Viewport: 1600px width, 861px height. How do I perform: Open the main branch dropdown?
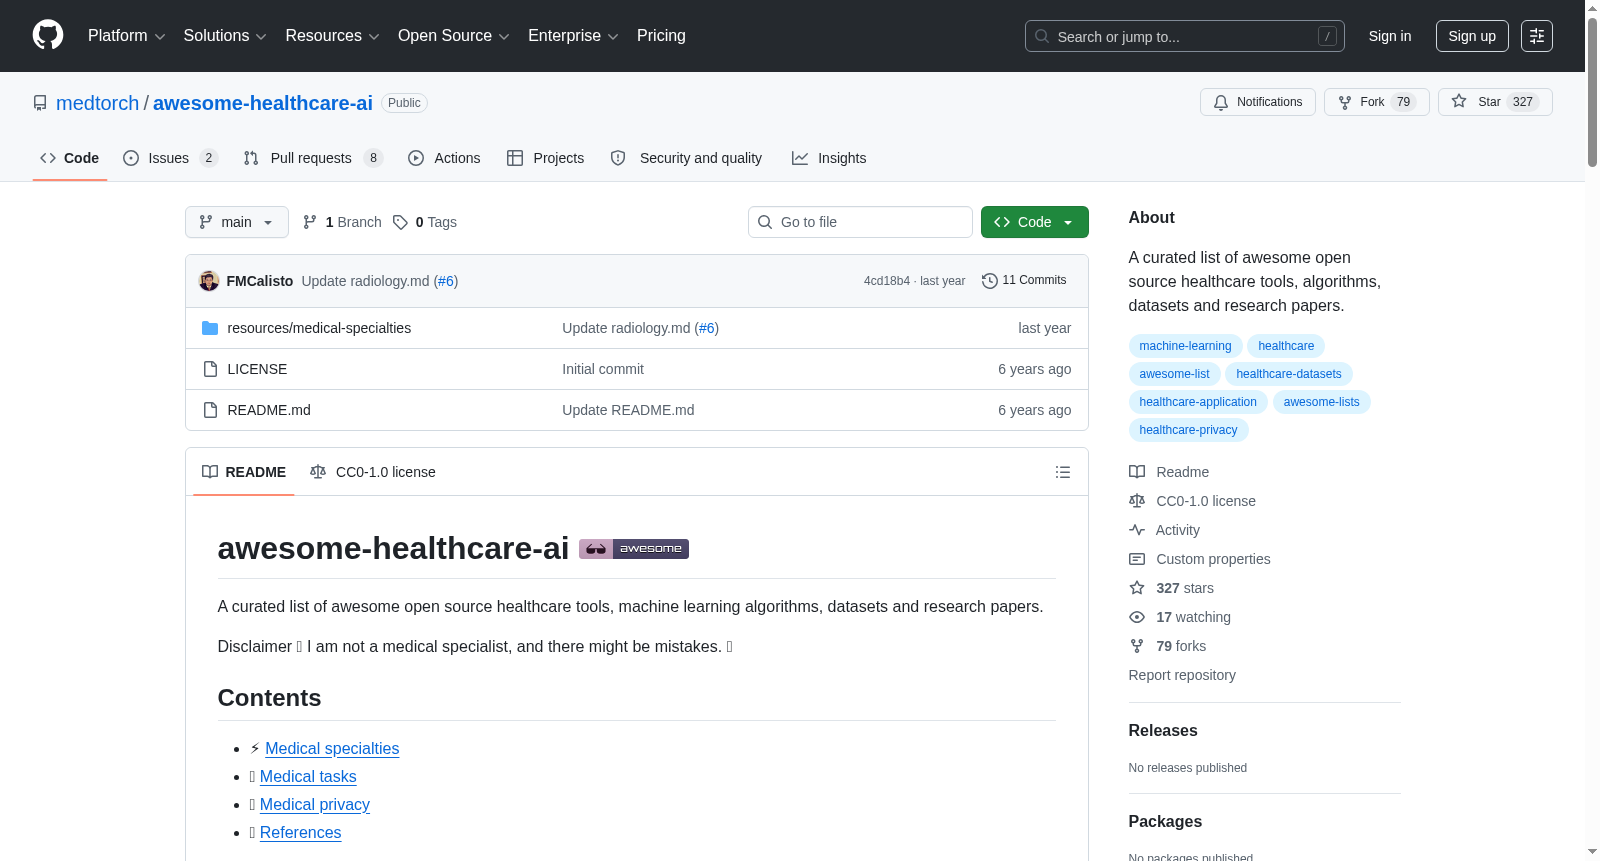pyautogui.click(x=237, y=222)
